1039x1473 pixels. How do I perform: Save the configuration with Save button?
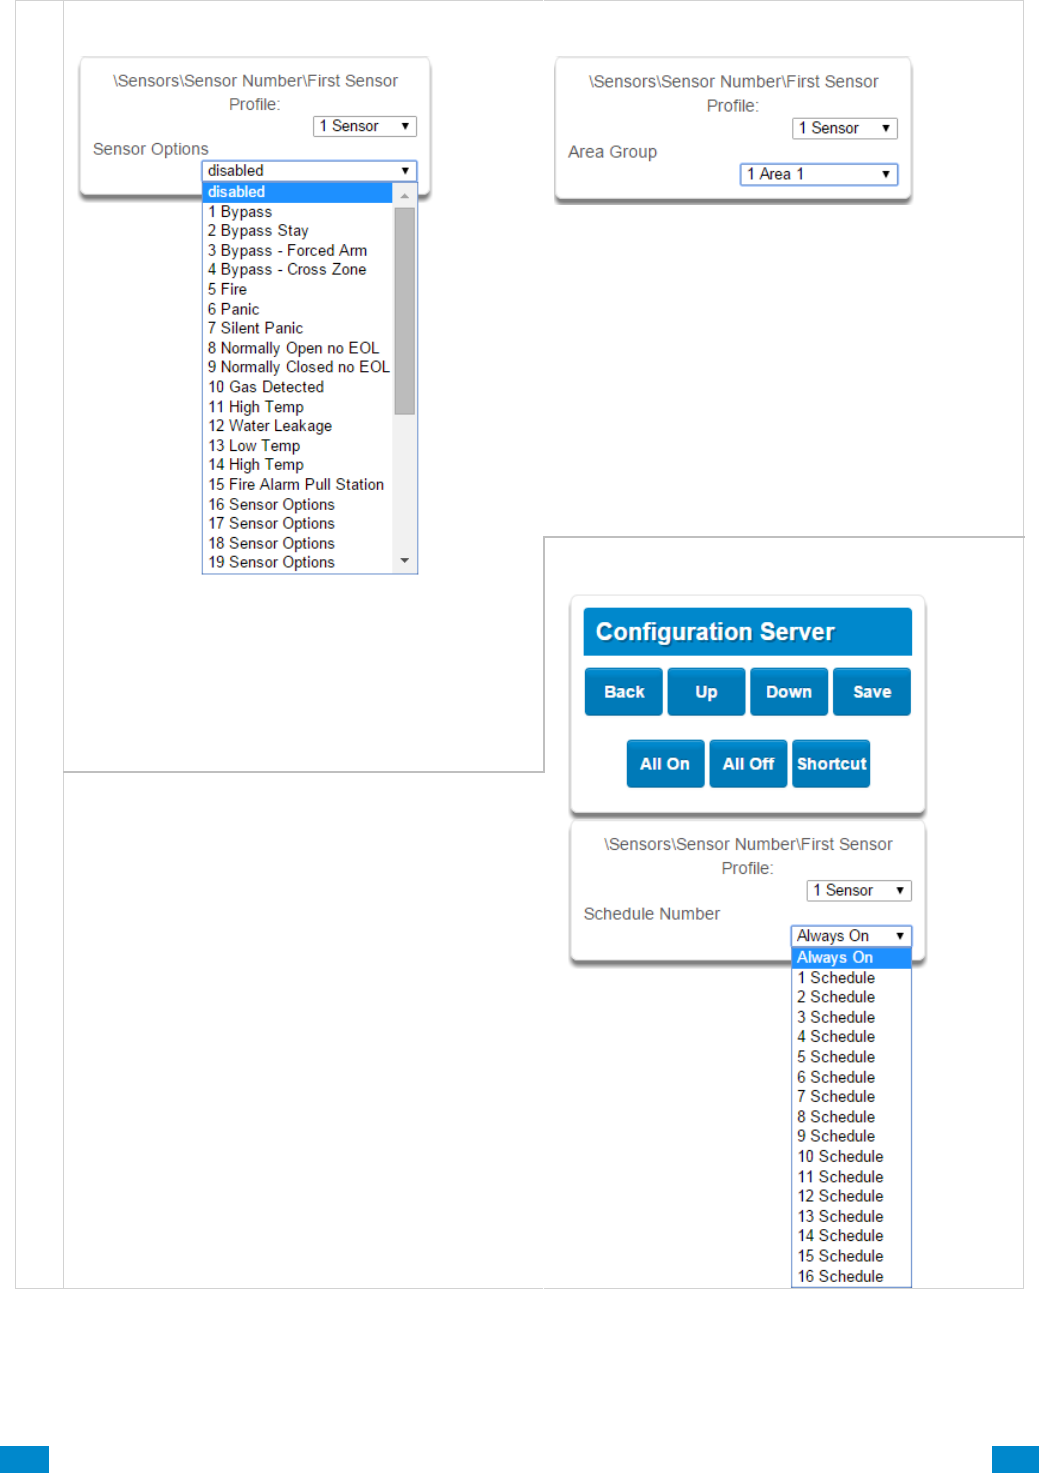click(872, 692)
